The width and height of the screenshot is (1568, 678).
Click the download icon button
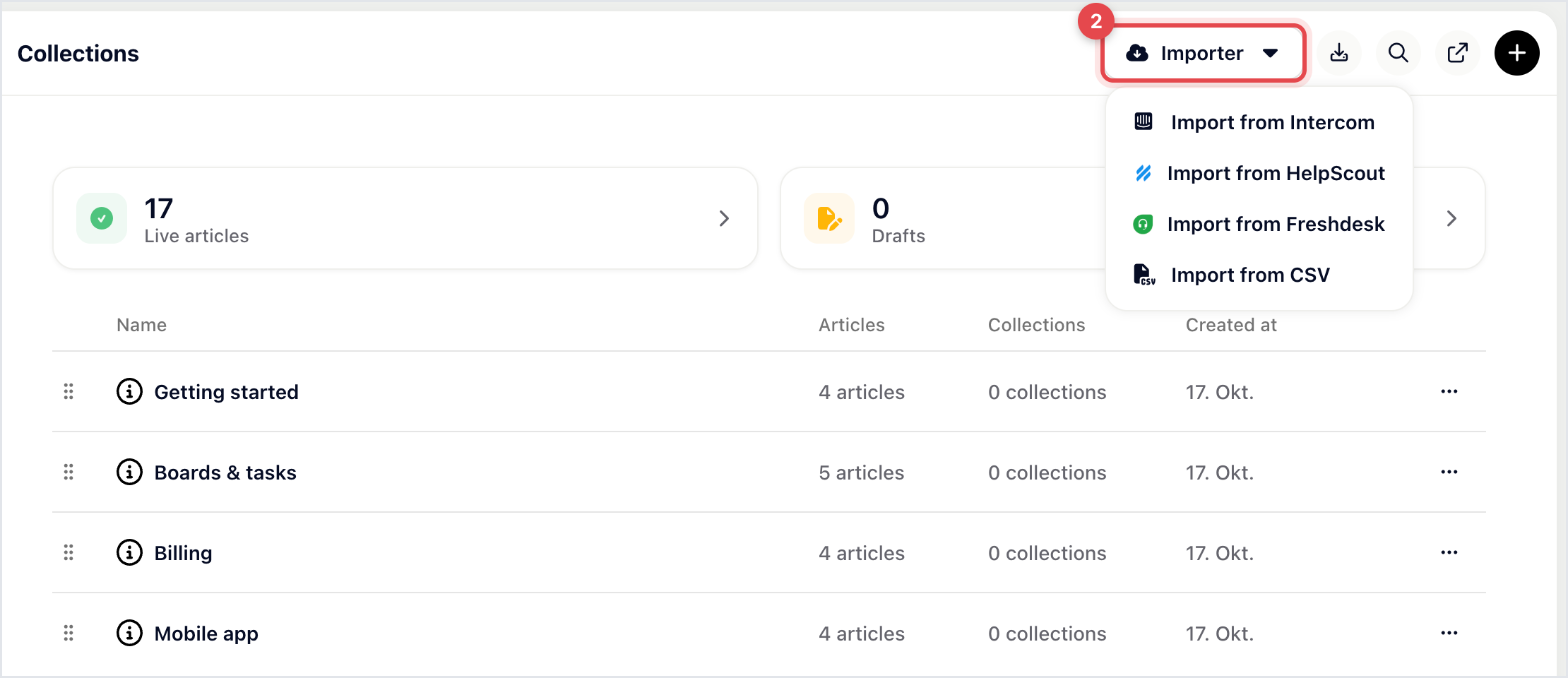click(x=1339, y=53)
